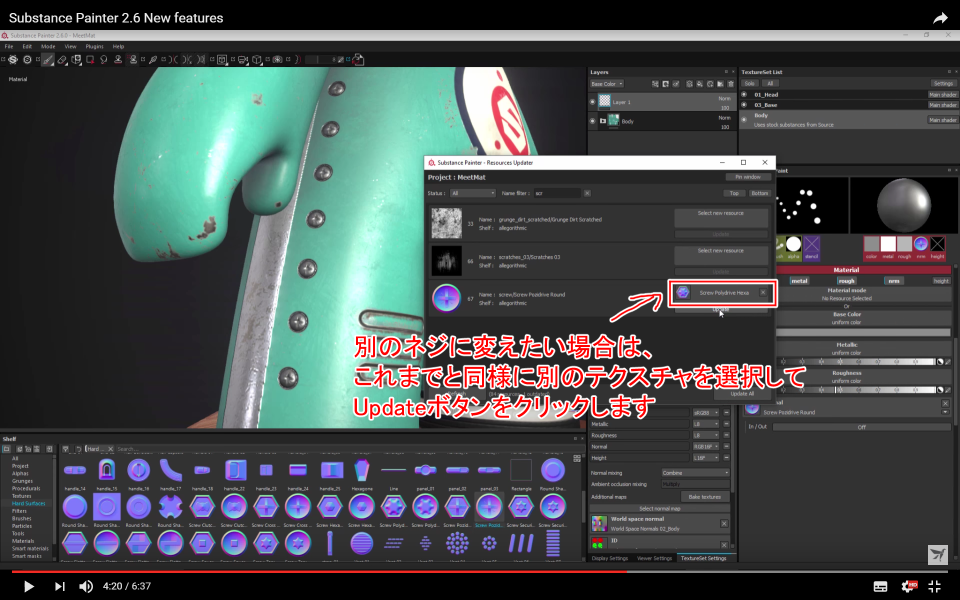Switch to the Viewer Settings tab
Screen dimensions: 960x600
654,558
